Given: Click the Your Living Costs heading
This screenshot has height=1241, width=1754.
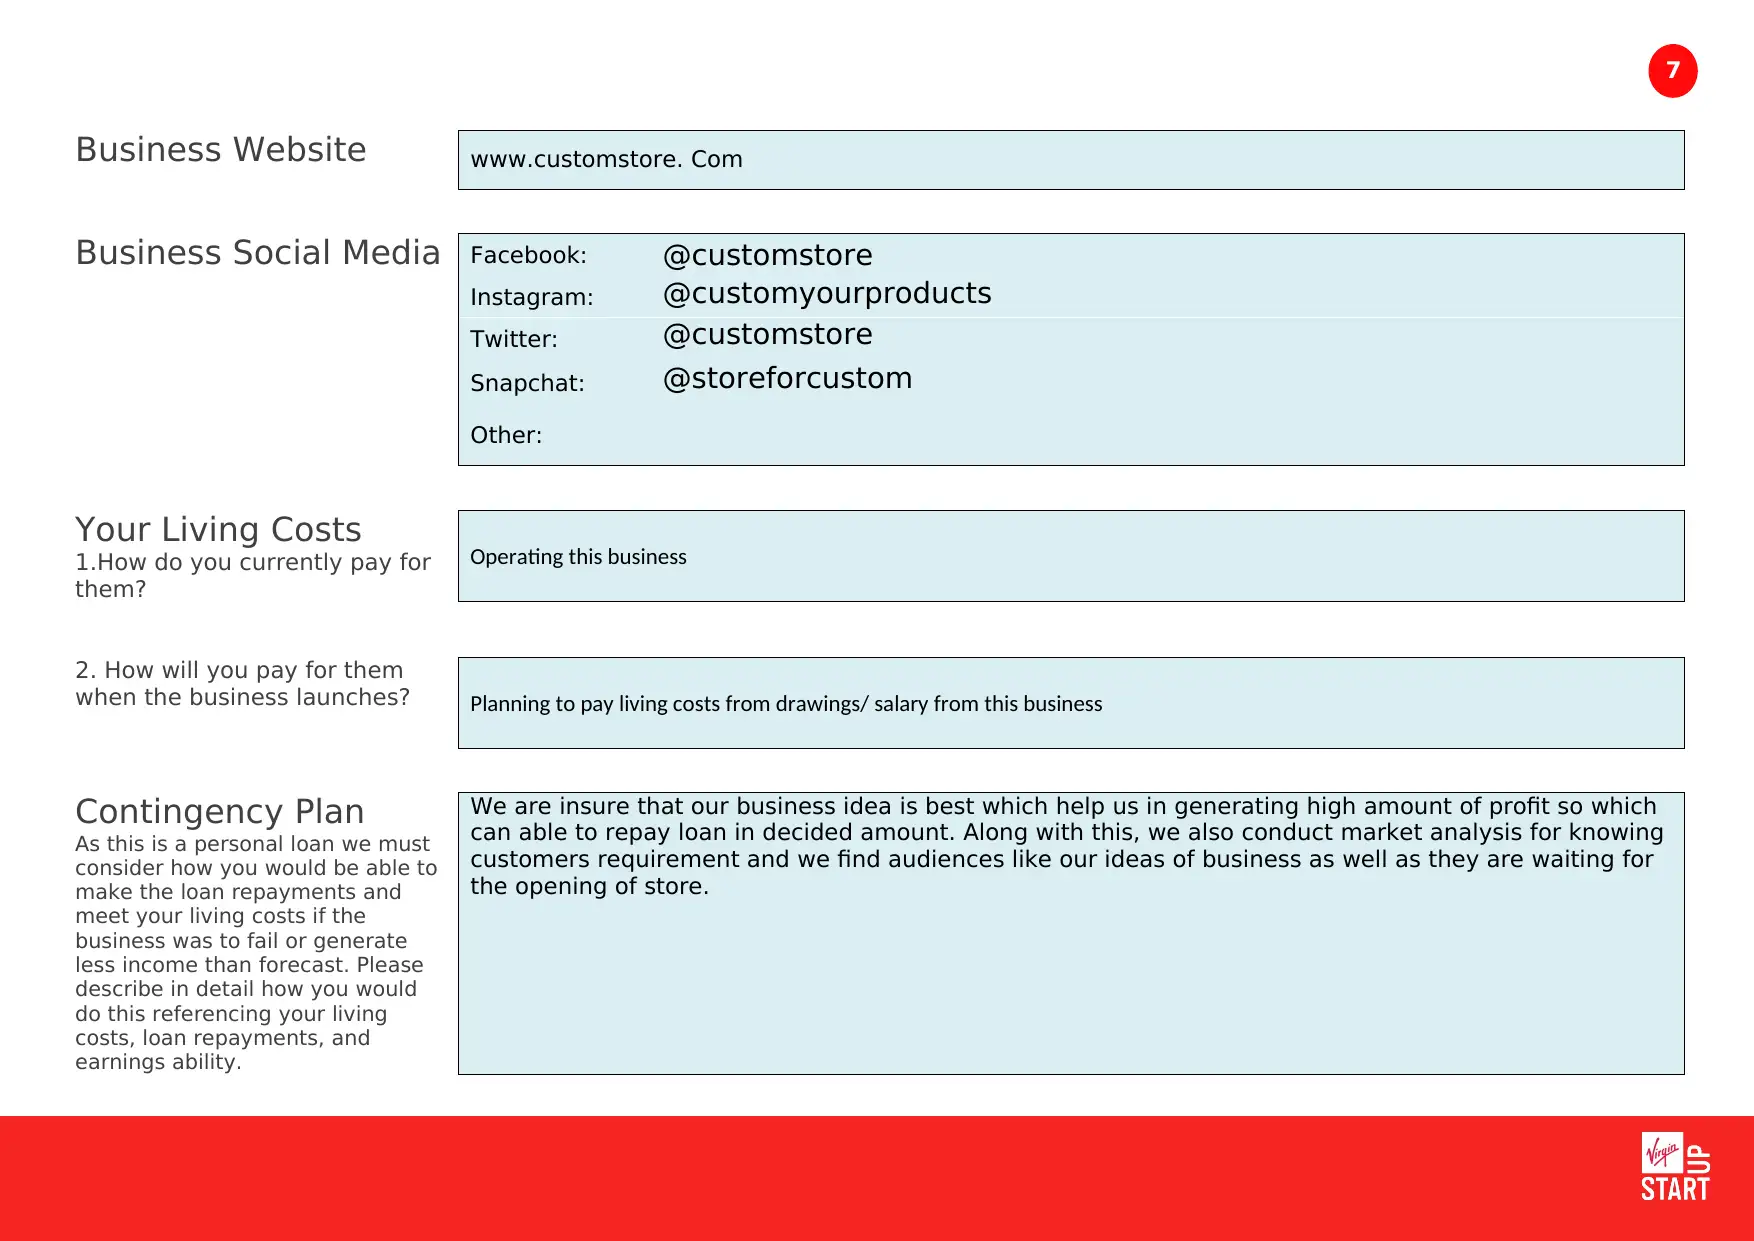Looking at the screenshot, I should point(218,529).
